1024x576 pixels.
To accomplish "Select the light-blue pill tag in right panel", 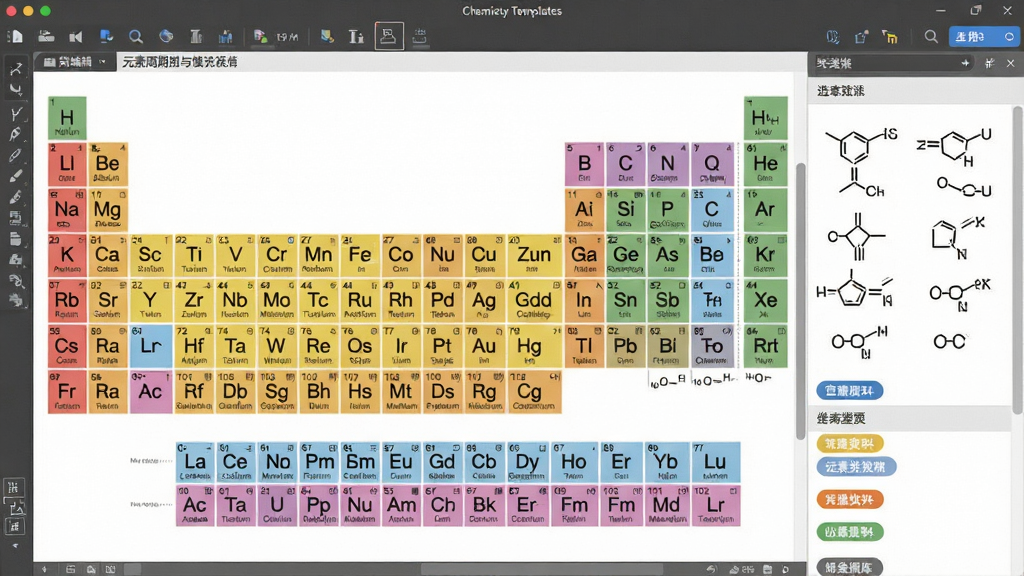I will [856, 467].
